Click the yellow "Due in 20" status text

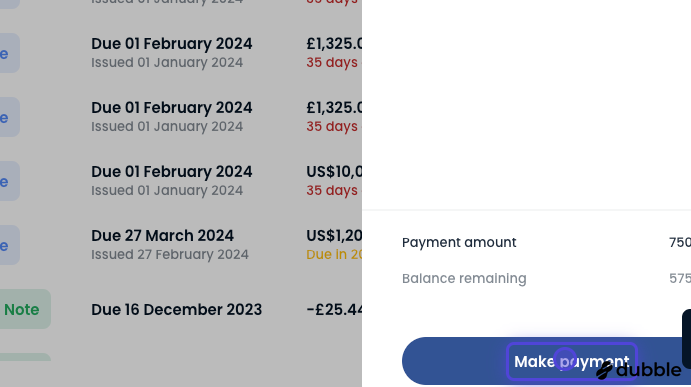pos(334,254)
